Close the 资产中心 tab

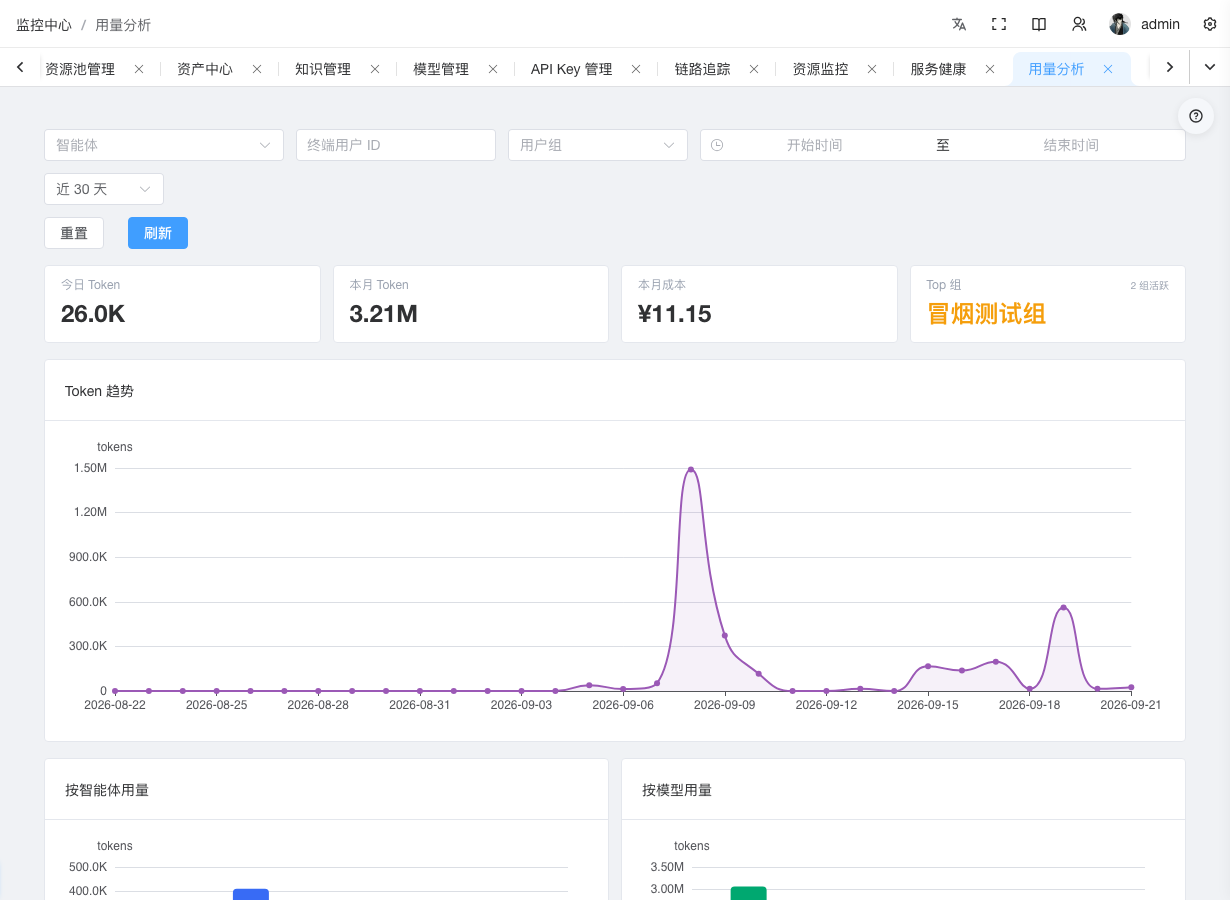tap(257, 69)
